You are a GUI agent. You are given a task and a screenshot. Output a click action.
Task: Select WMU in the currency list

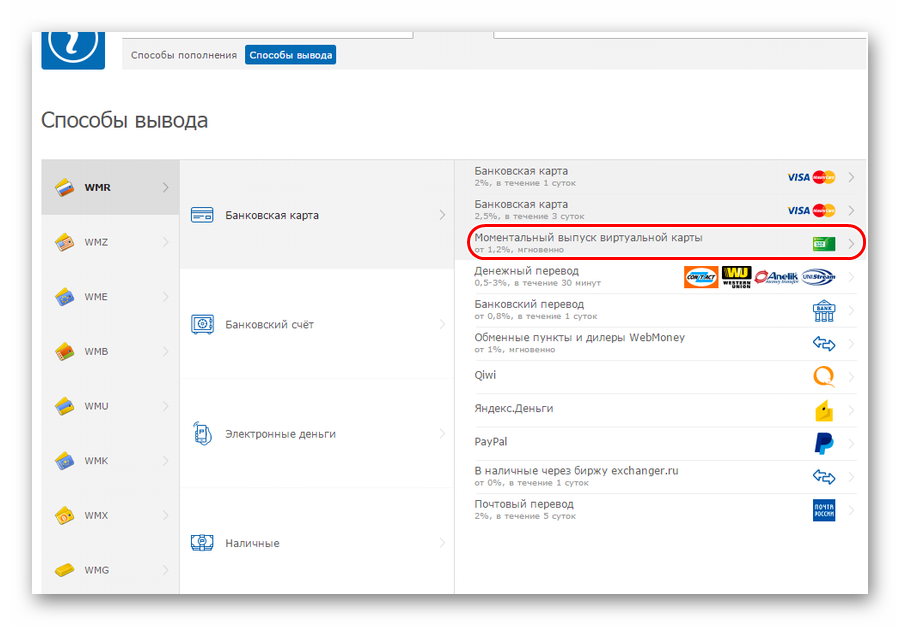(110, 406)
